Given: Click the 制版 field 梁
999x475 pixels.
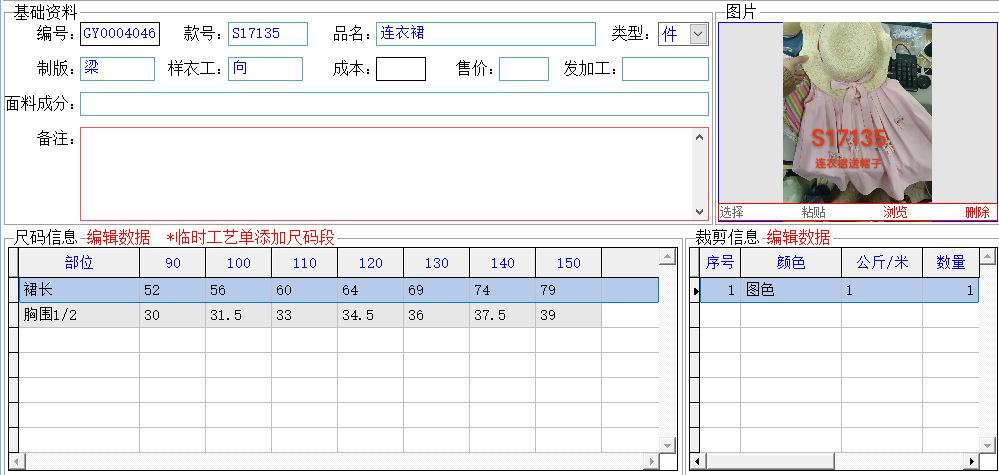Looking at the screenshot, I should point(117,69).
